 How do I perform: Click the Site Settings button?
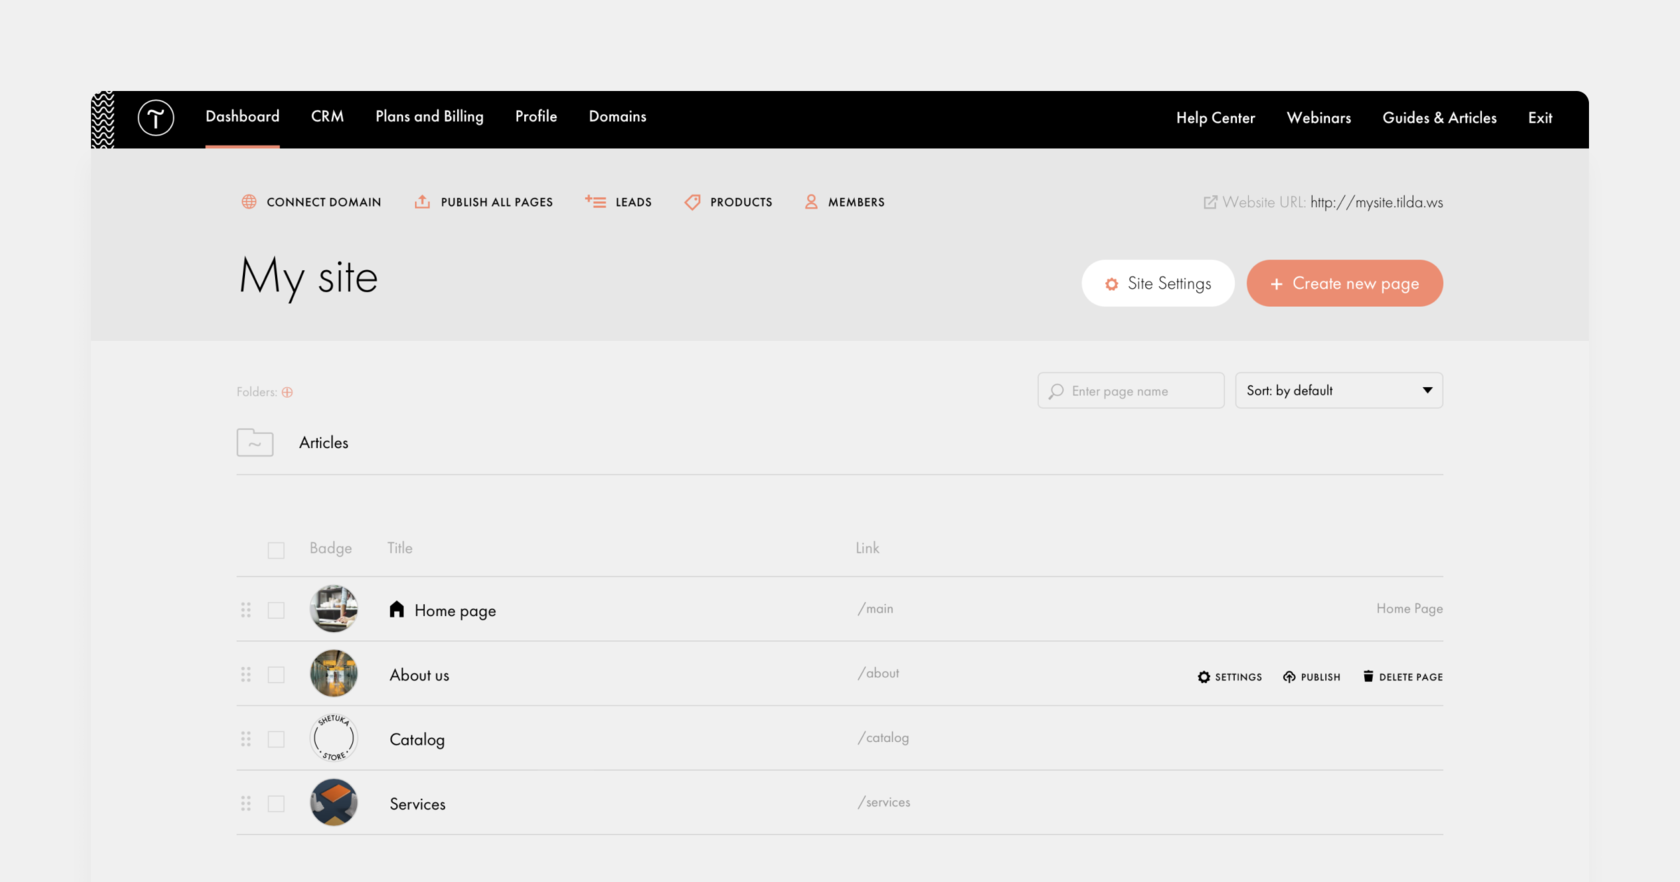click(1158, 284)
